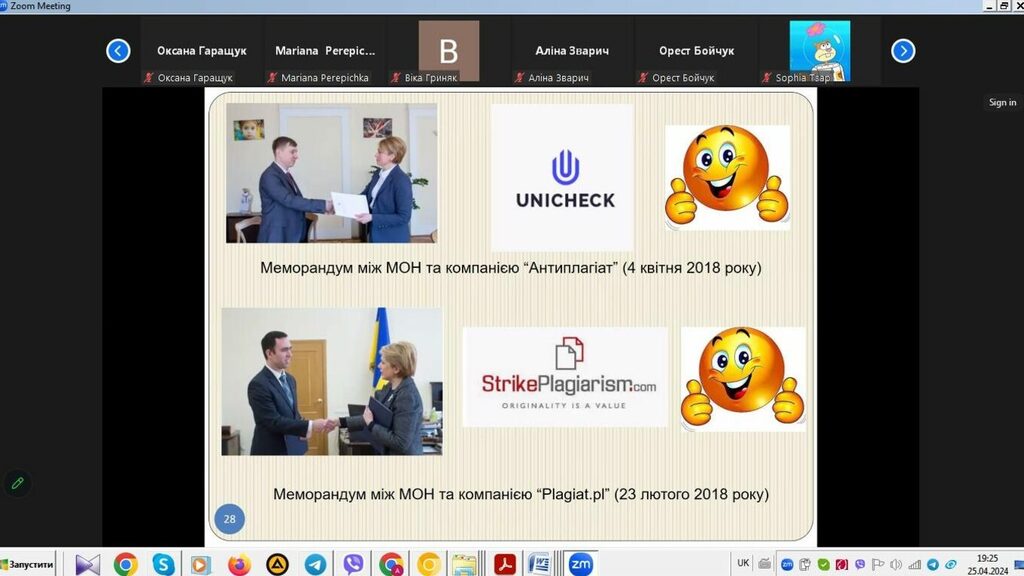The image size is (1024, 576).
Task: Show next participants with right arrow
Action: [x=903, y=51]
